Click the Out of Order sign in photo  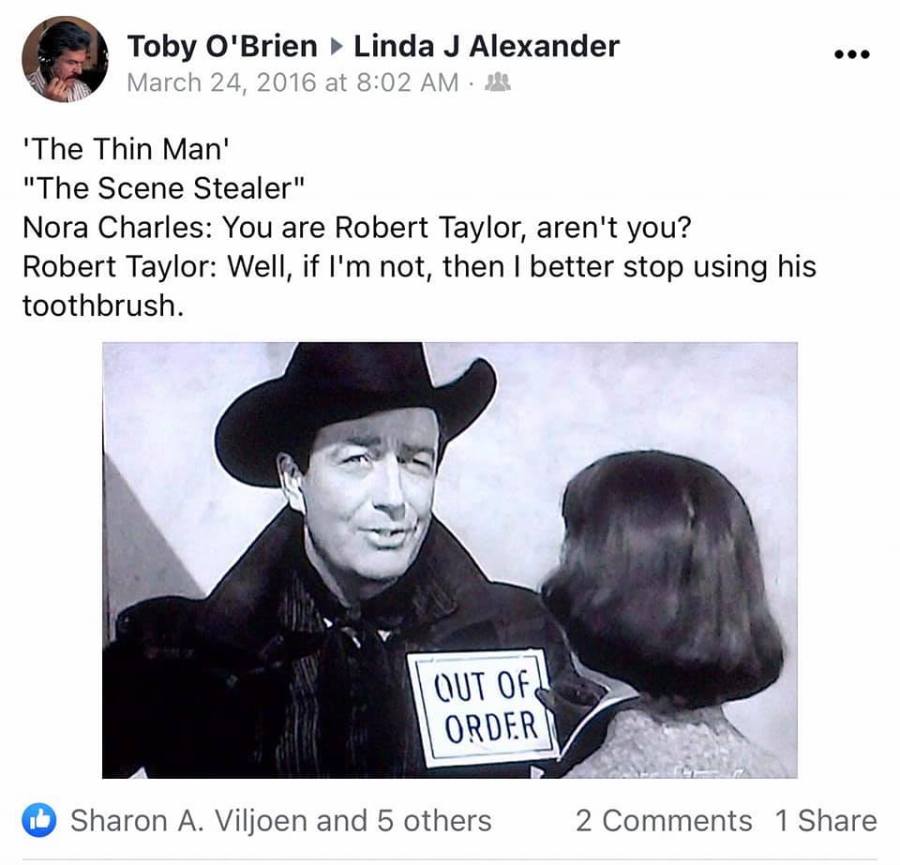point(483,708)
